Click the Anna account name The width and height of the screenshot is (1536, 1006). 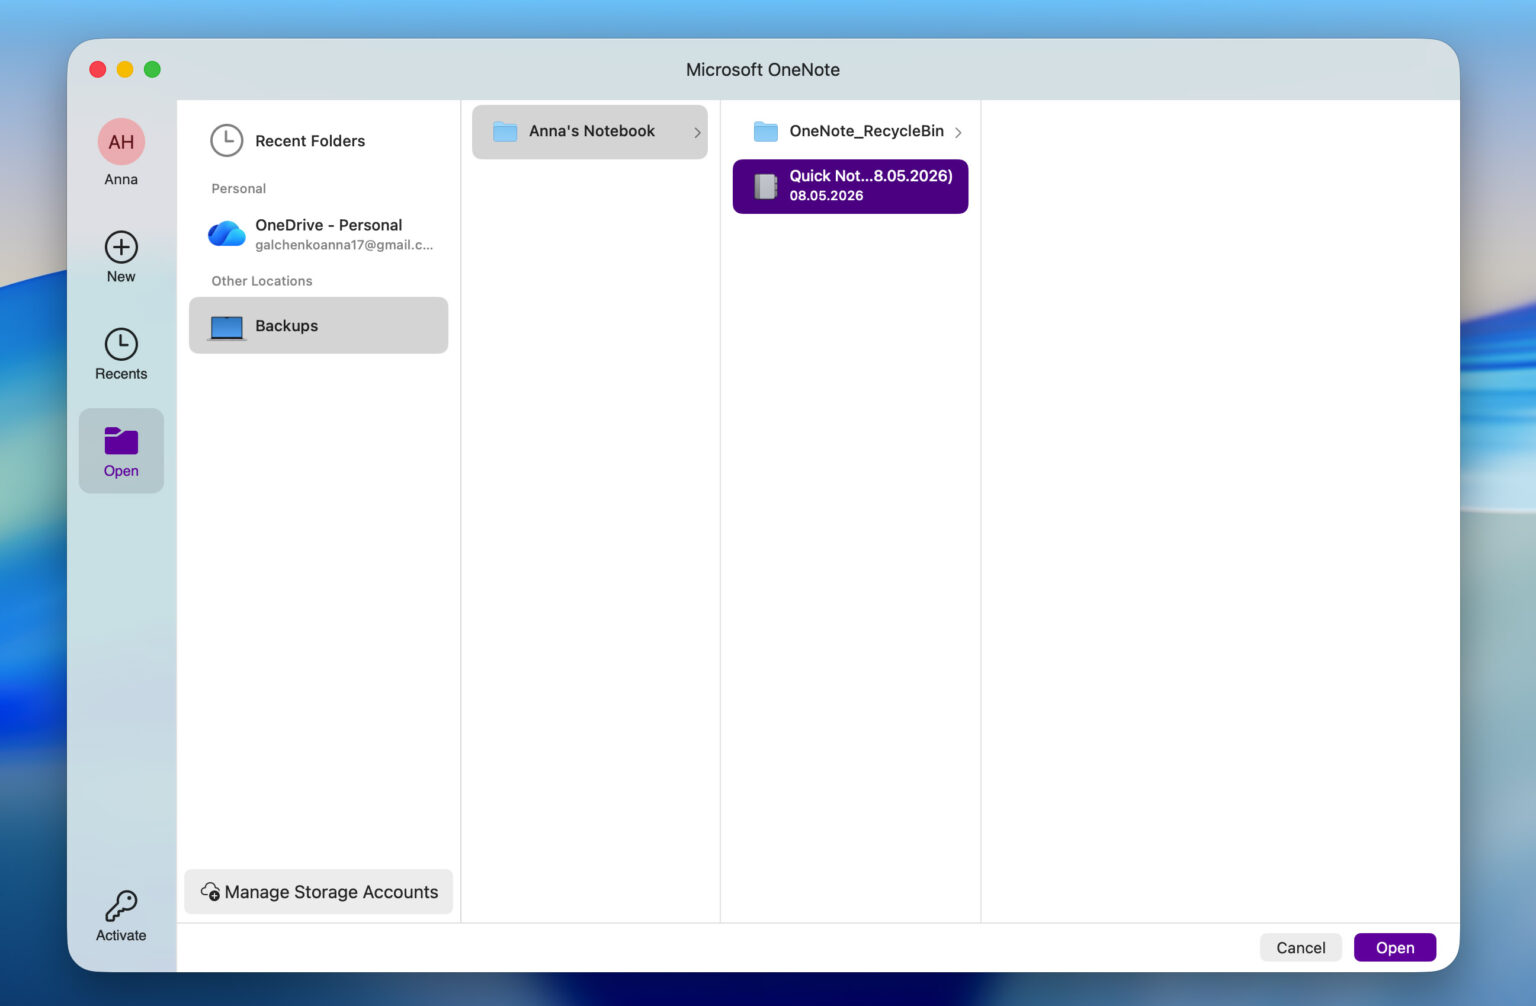(121, 180)
